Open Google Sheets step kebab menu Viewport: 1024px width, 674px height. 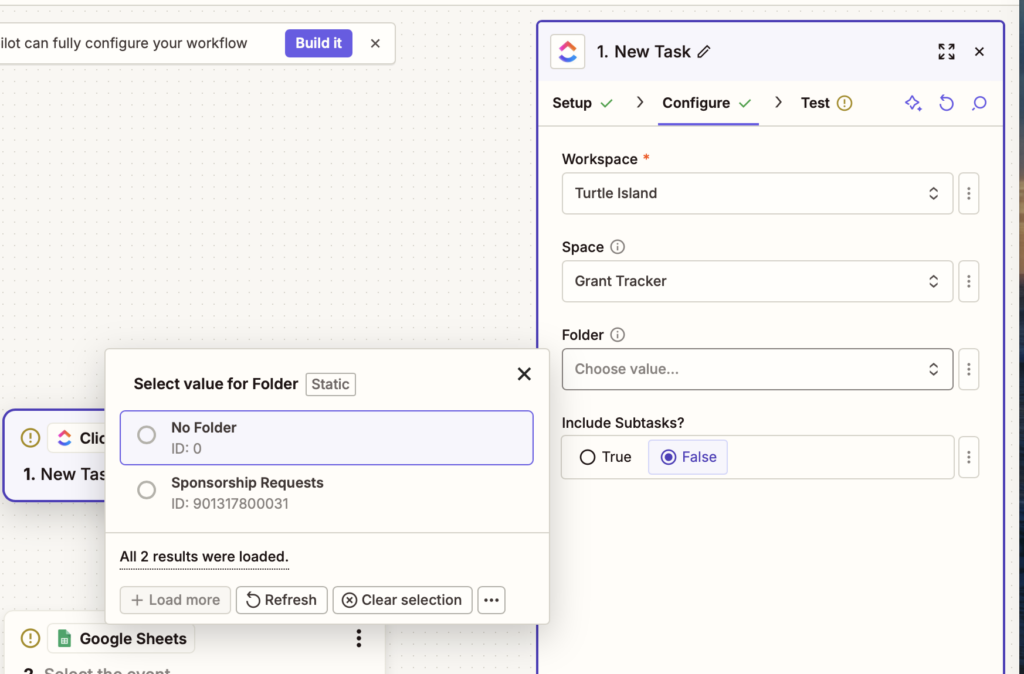359,638
